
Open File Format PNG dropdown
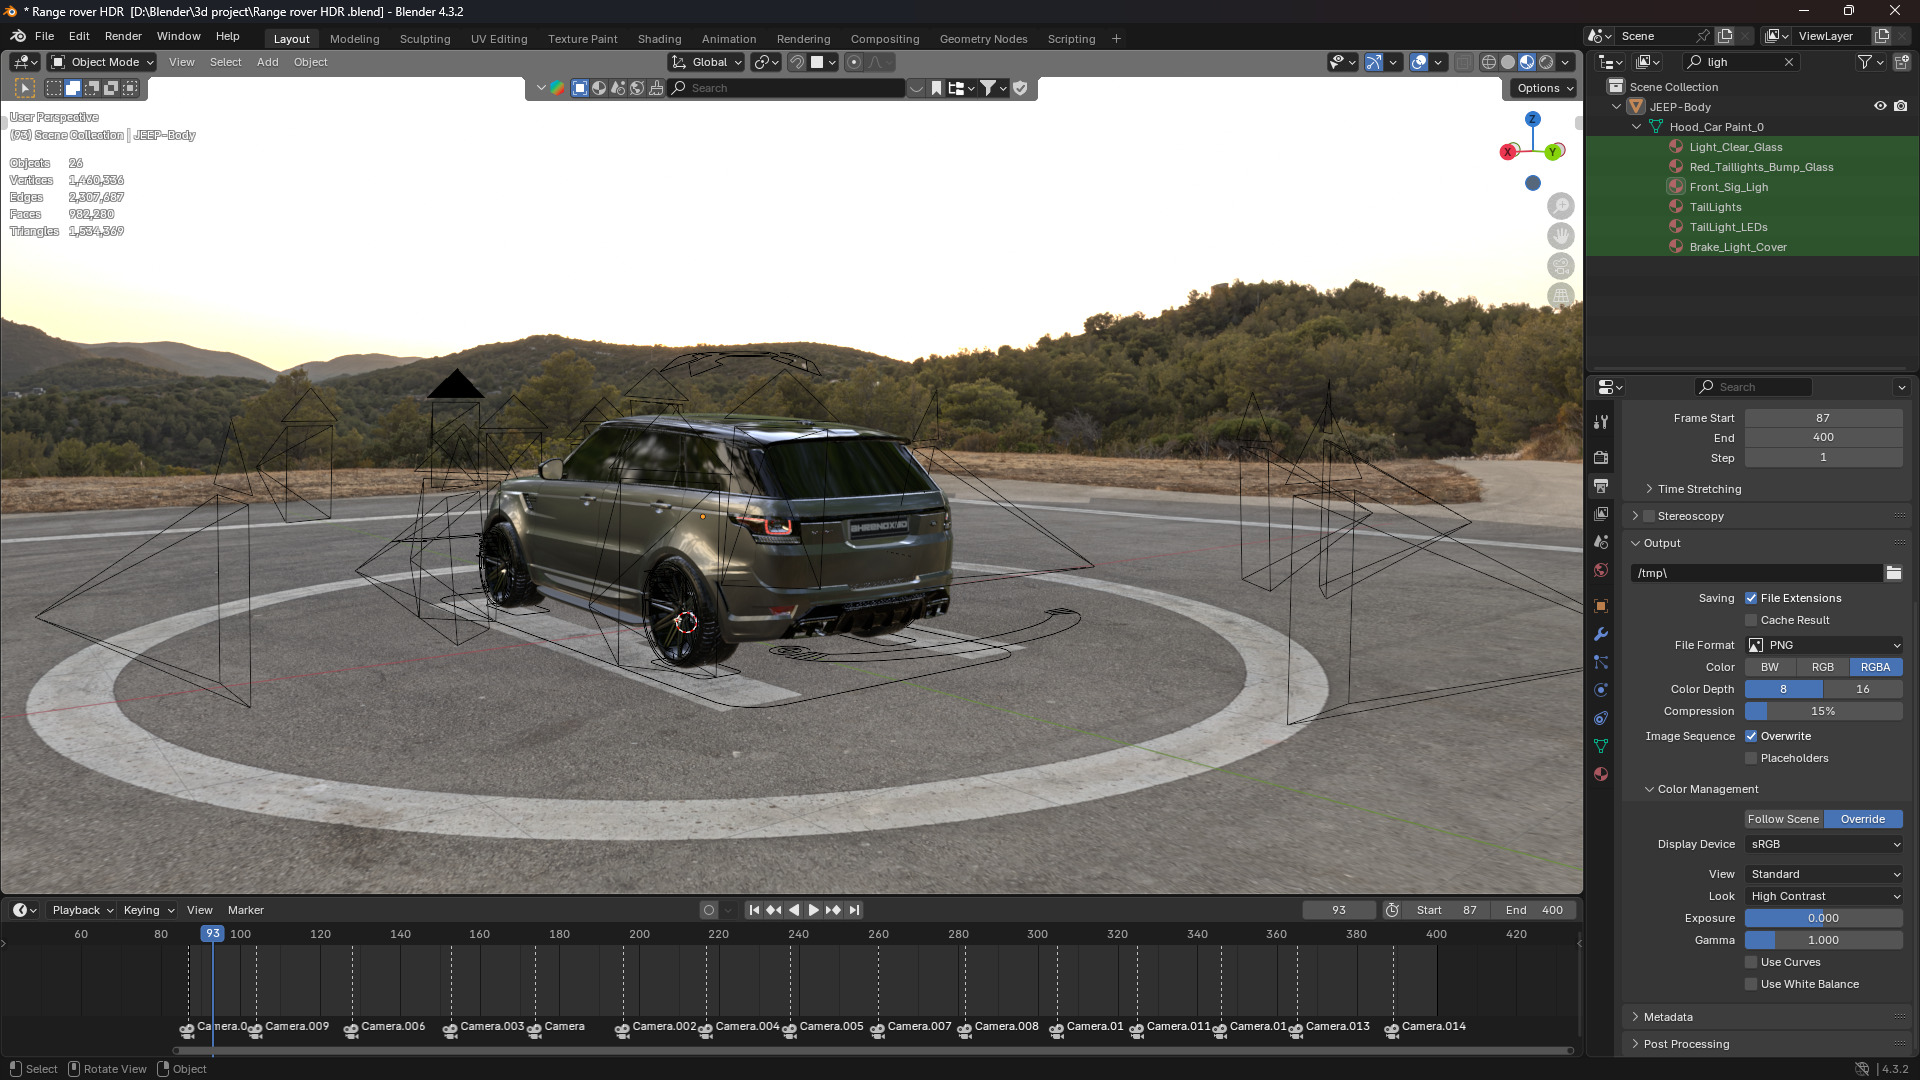(1824, 645)
